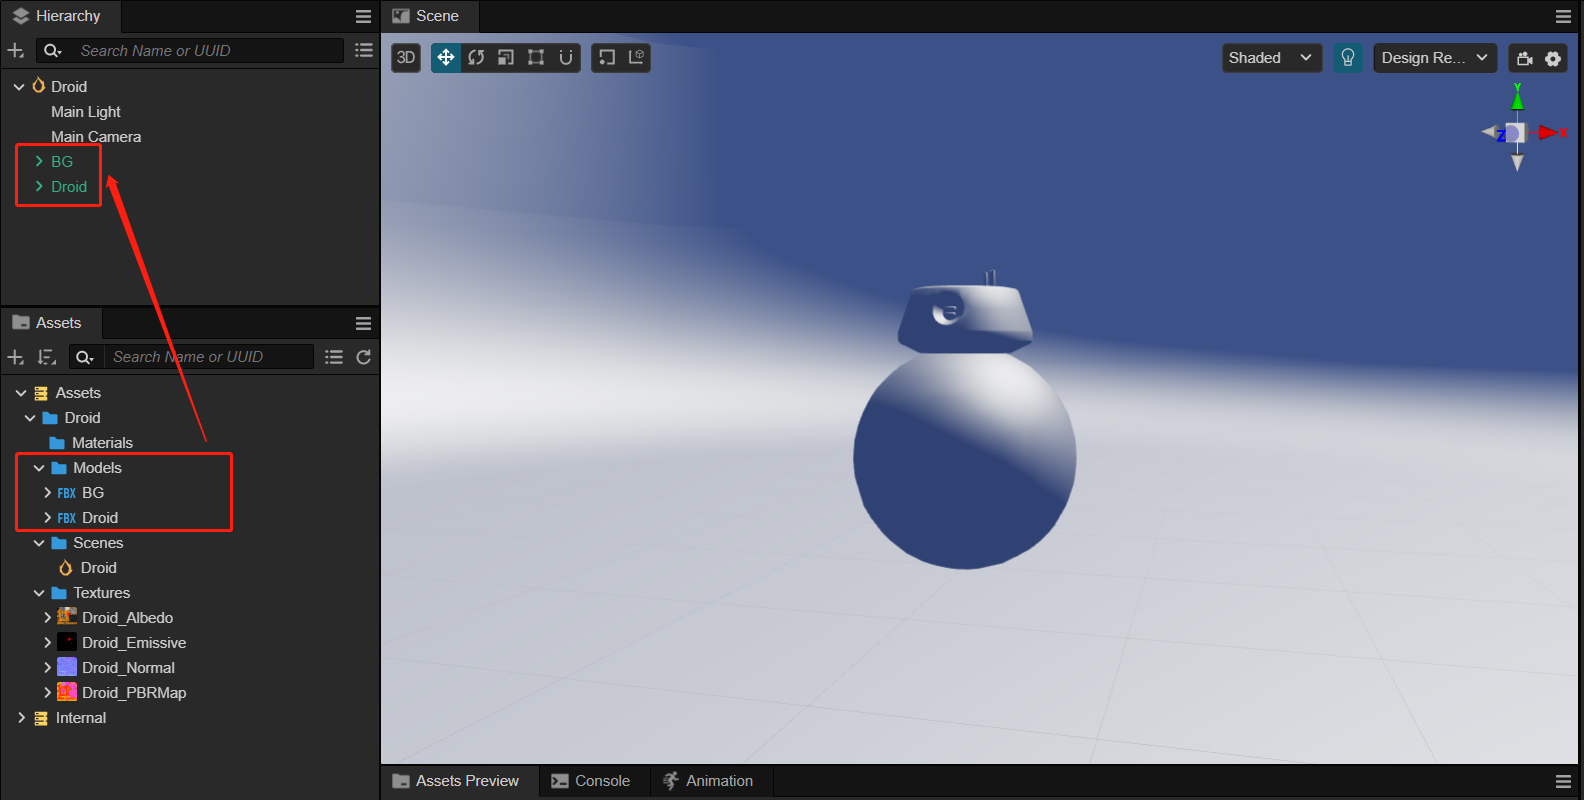Expand the BG node in Hierarchy
The height and width of the screenshot is (800, 1584).
tap(39, 161)
